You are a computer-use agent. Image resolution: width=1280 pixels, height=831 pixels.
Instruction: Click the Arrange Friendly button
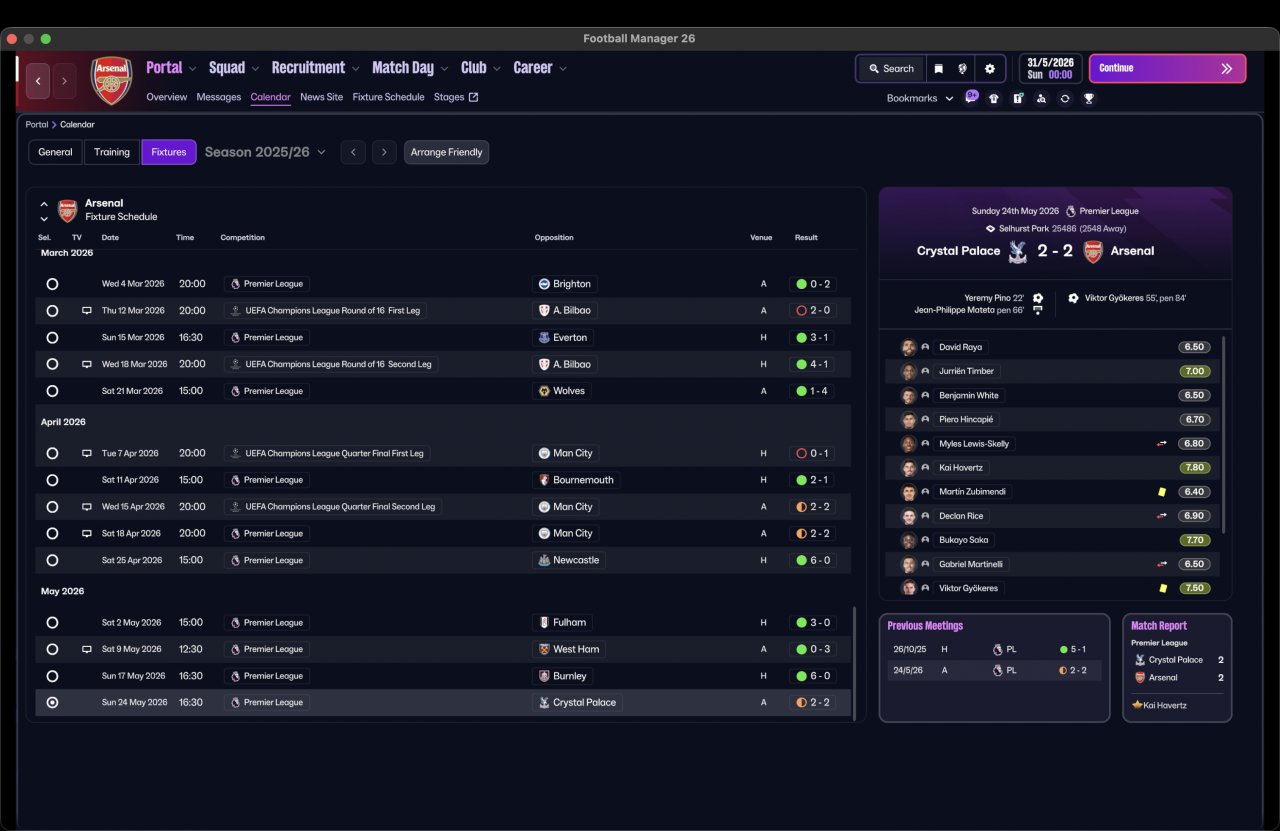tap(447, 152)
